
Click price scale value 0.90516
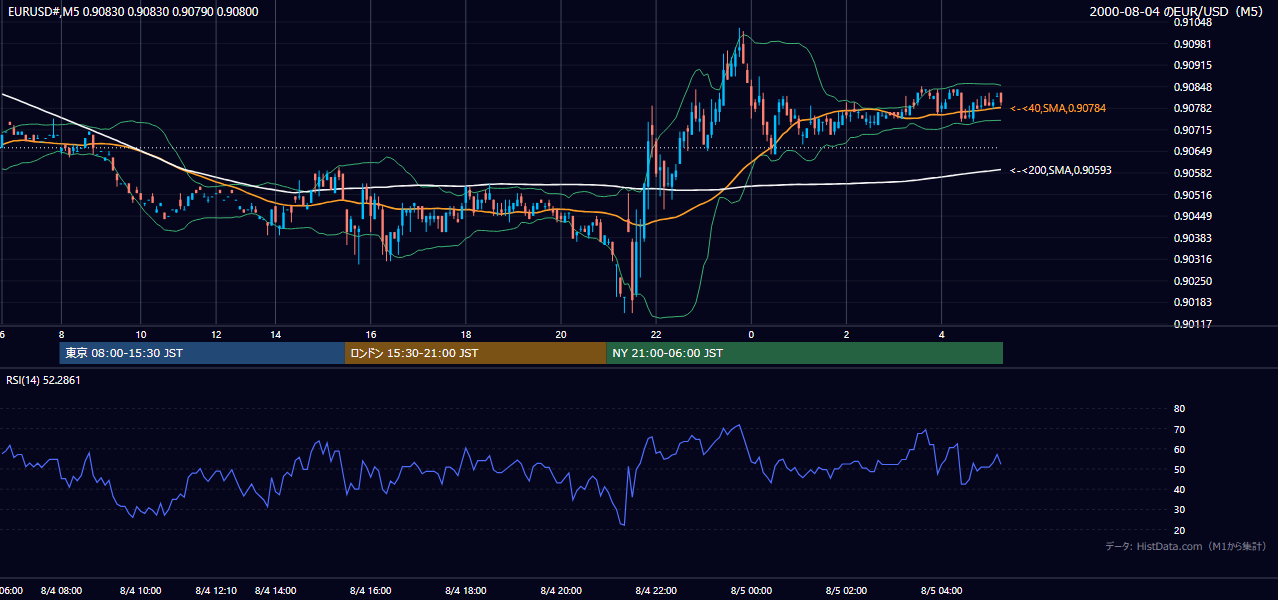[x=1193, y=195]
